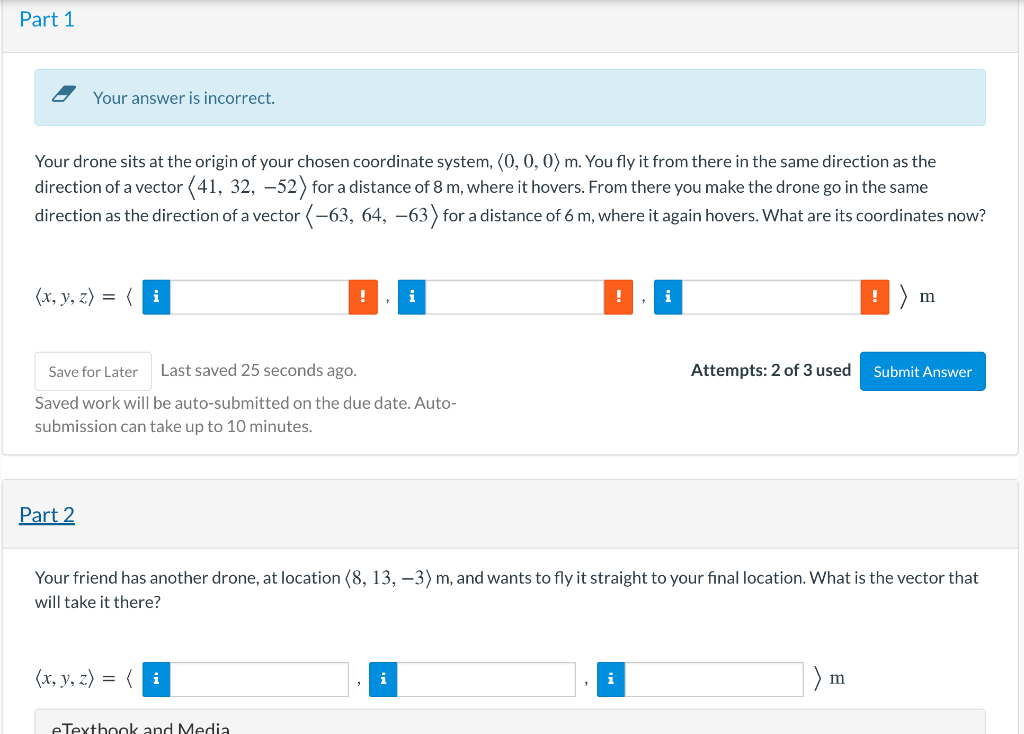Click inside the z-coordinate input of Part 1
Image resolution: width=1024 pixels, height=734 pixels.
tap(770, 296)
